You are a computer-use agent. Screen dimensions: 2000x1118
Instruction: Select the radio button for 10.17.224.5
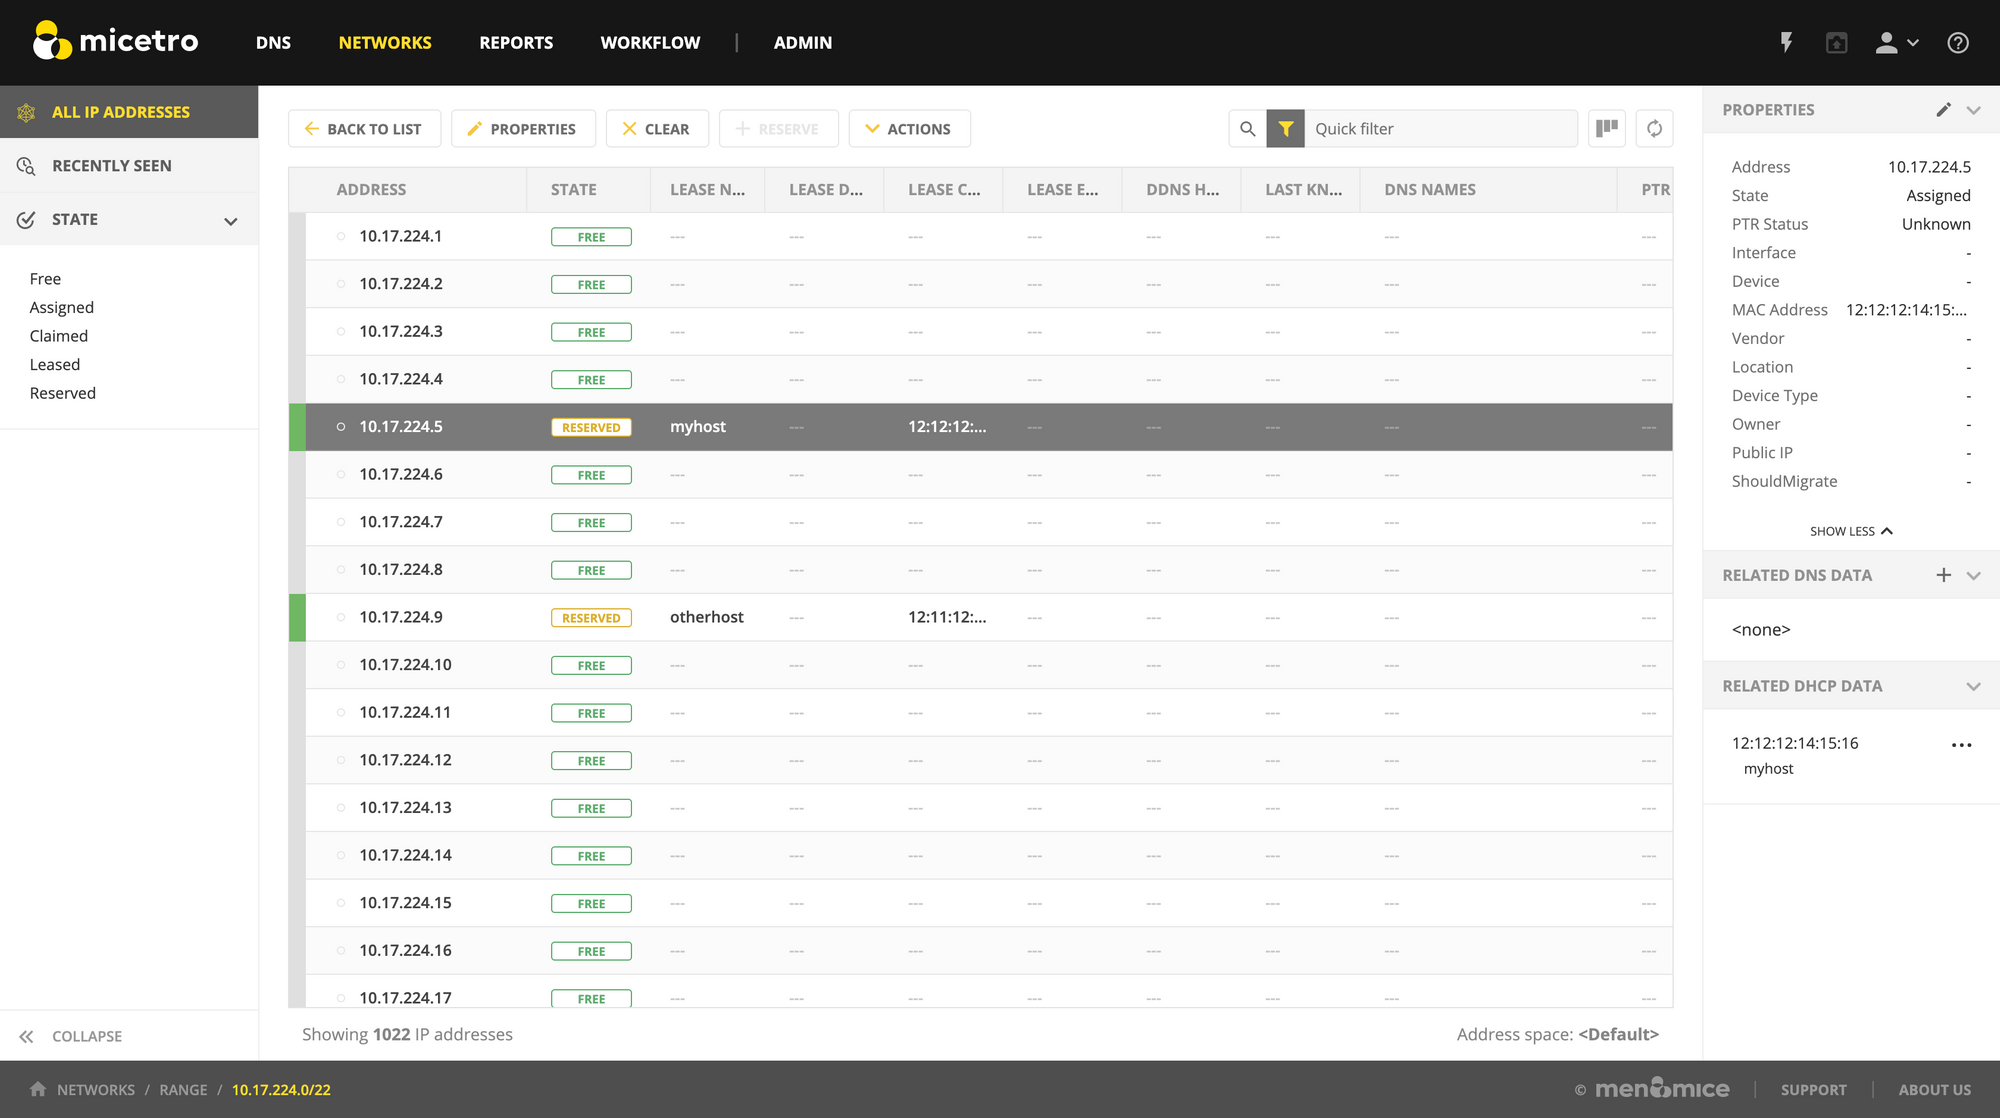(338, 426)
